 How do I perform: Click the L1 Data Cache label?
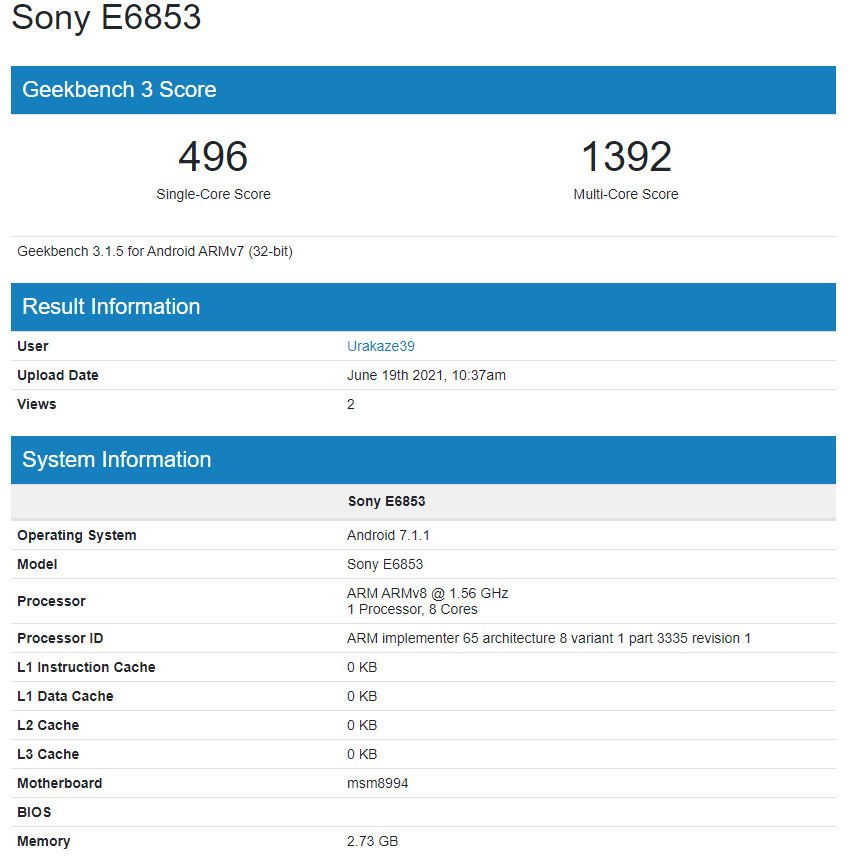click(65, 697)
